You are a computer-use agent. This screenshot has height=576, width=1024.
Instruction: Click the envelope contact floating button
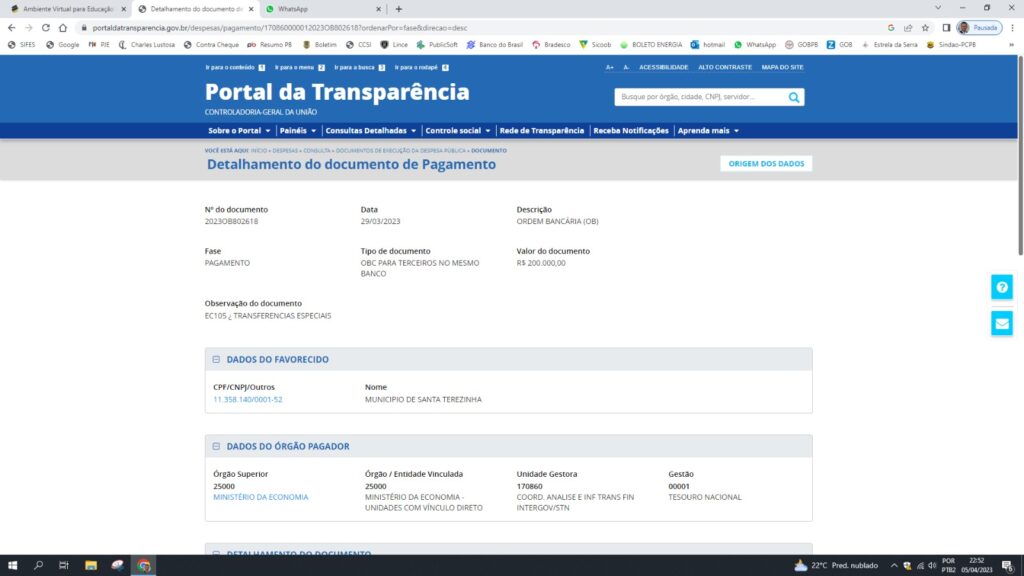click(x=1002, y=323)
